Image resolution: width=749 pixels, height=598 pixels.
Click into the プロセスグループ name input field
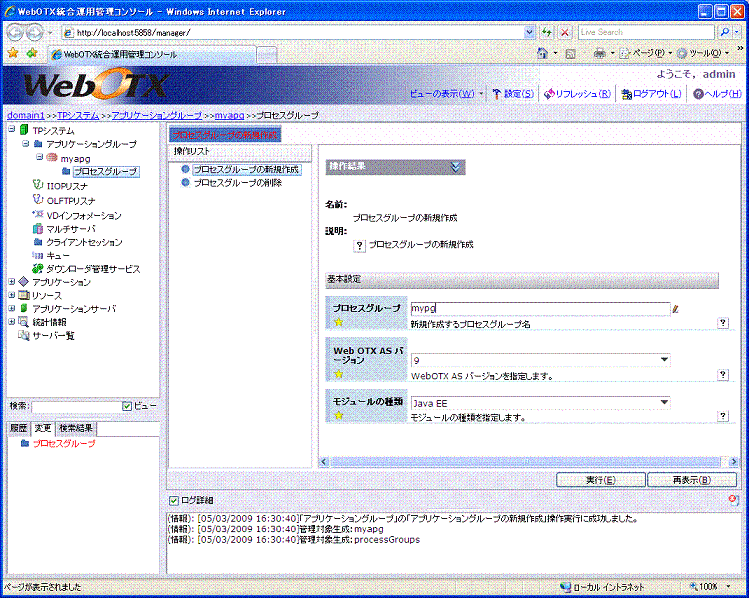coord(538,310)
